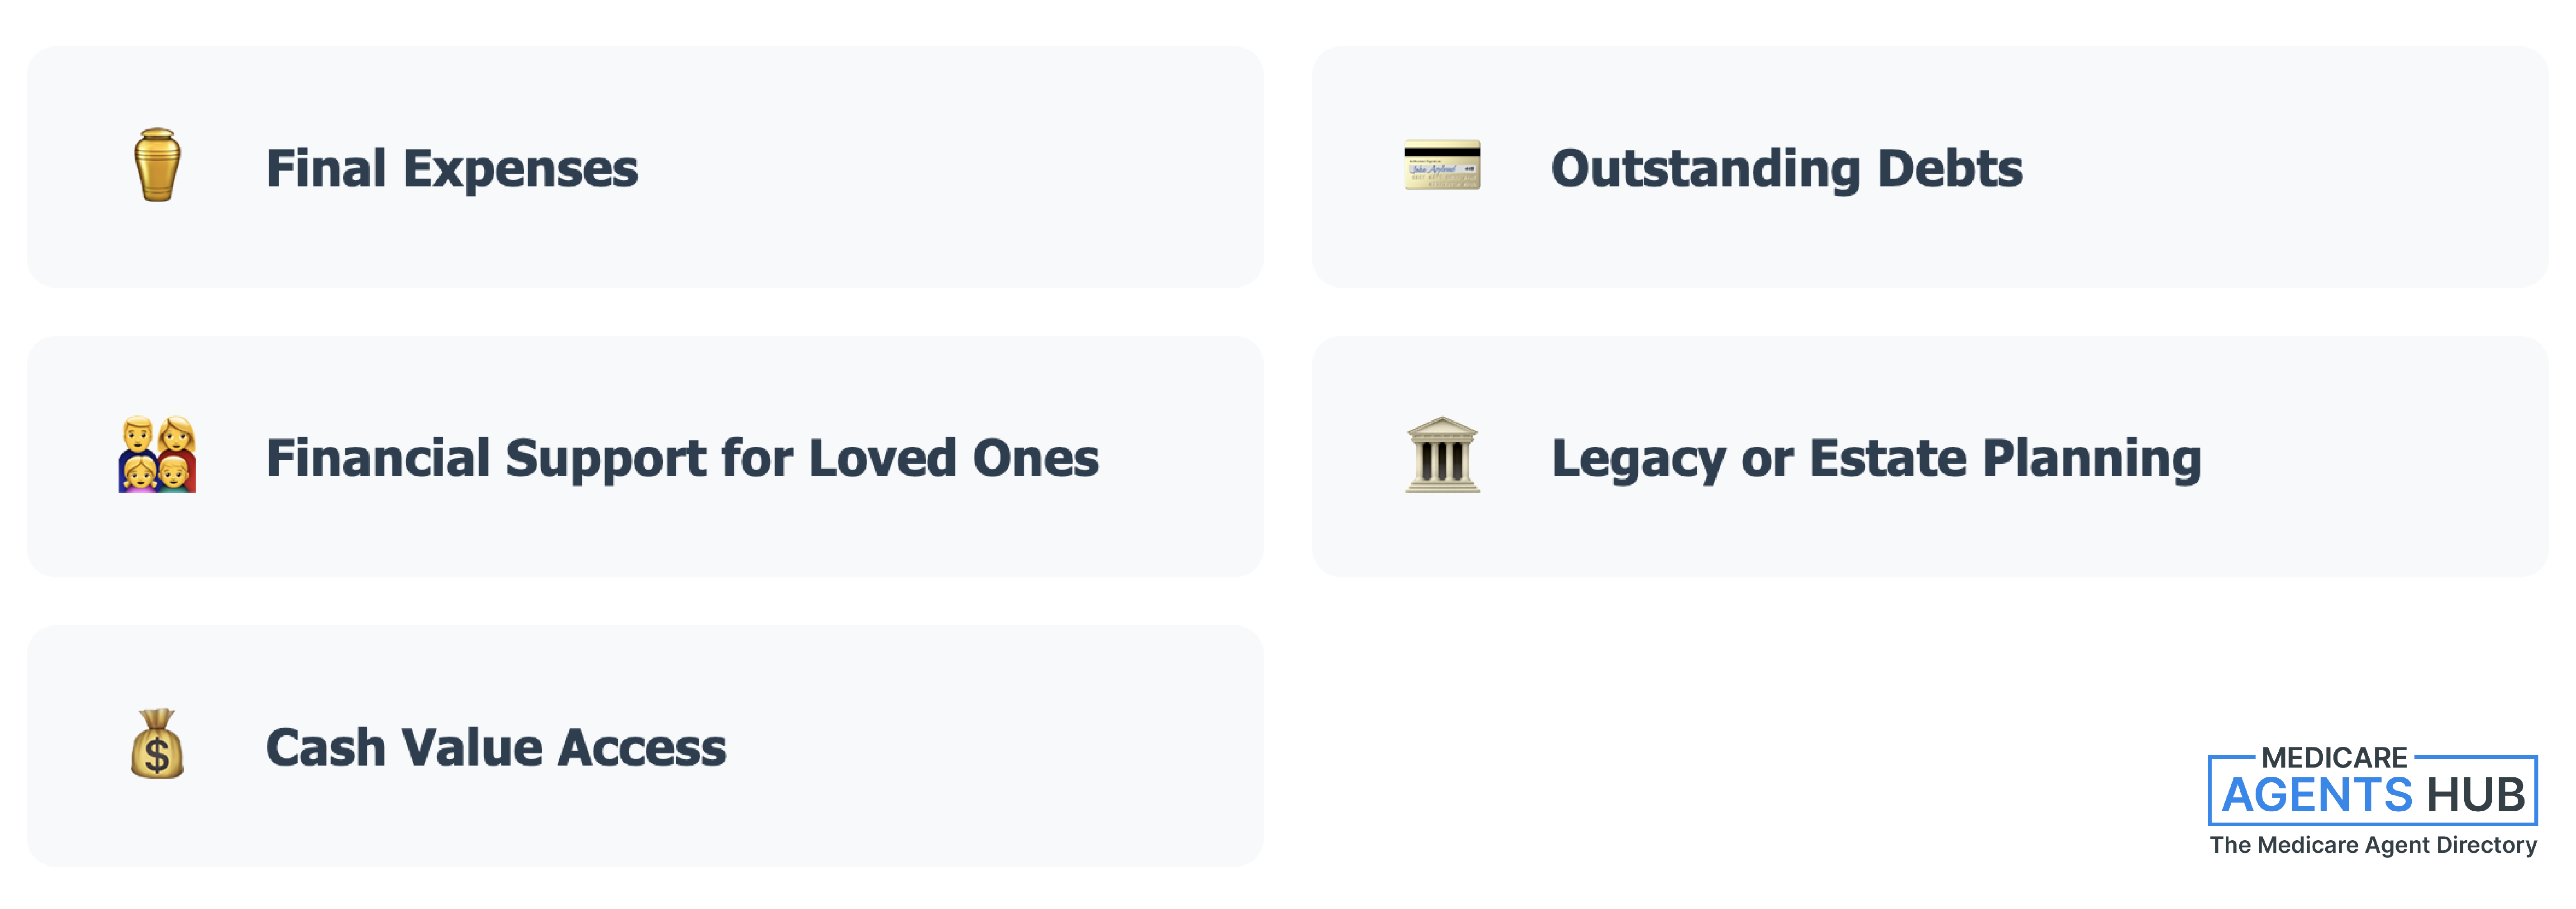Image resolution: width=2576 pixels, height=909 pixels.
Task: Click the MEDICARE label atop logo box
Action: 2334,757
